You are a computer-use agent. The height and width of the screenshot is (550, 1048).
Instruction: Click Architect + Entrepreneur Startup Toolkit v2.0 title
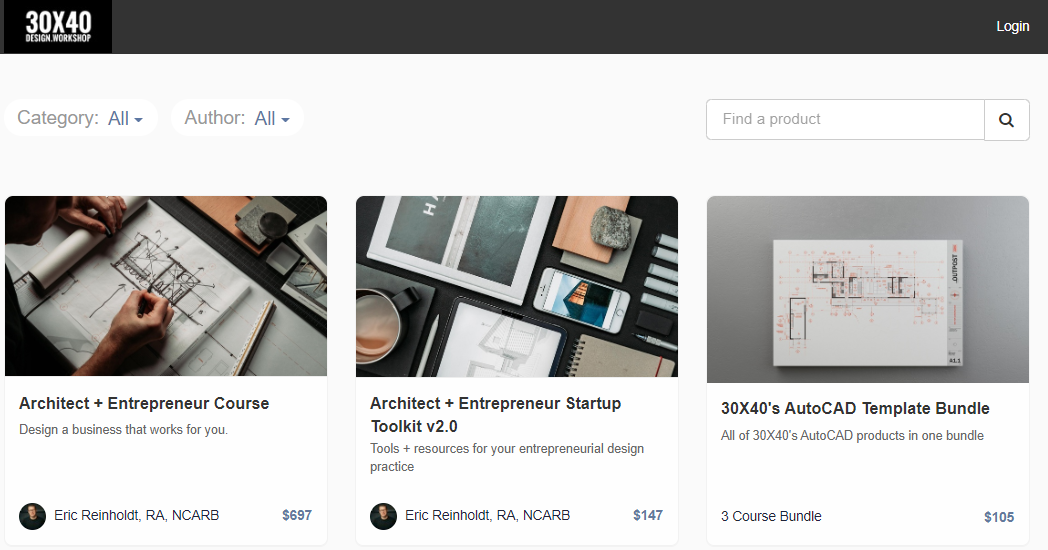[496, 414]
